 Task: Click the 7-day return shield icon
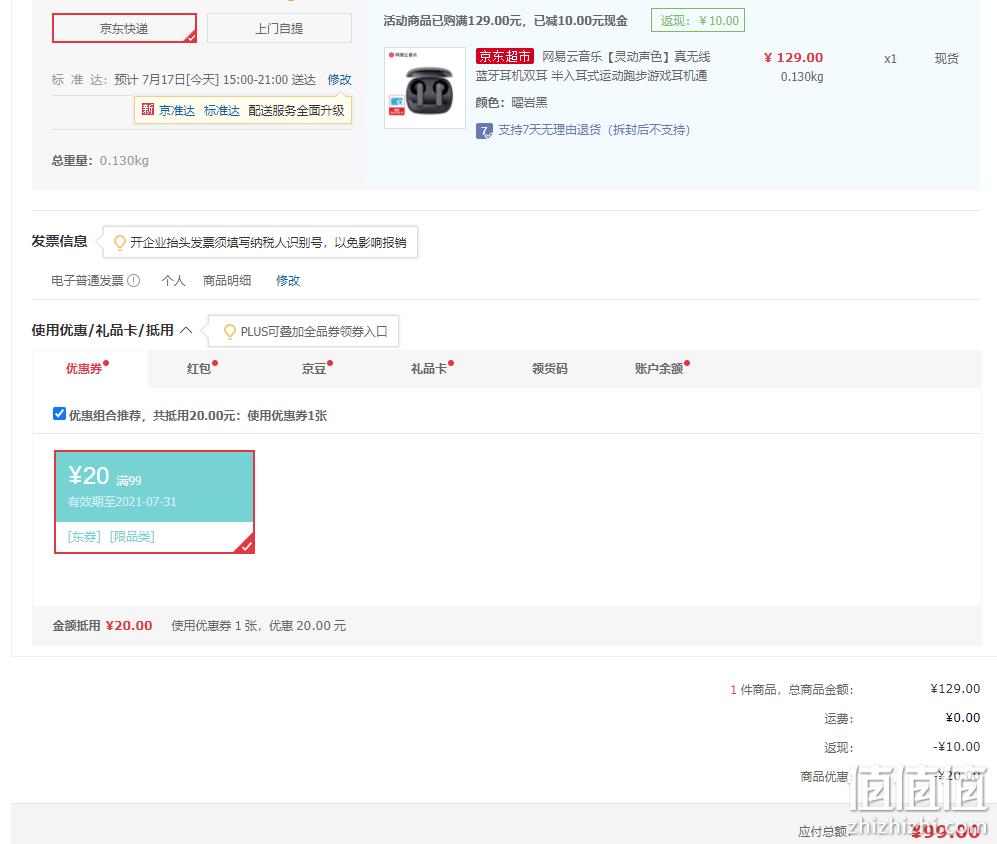tap(484, 131)
